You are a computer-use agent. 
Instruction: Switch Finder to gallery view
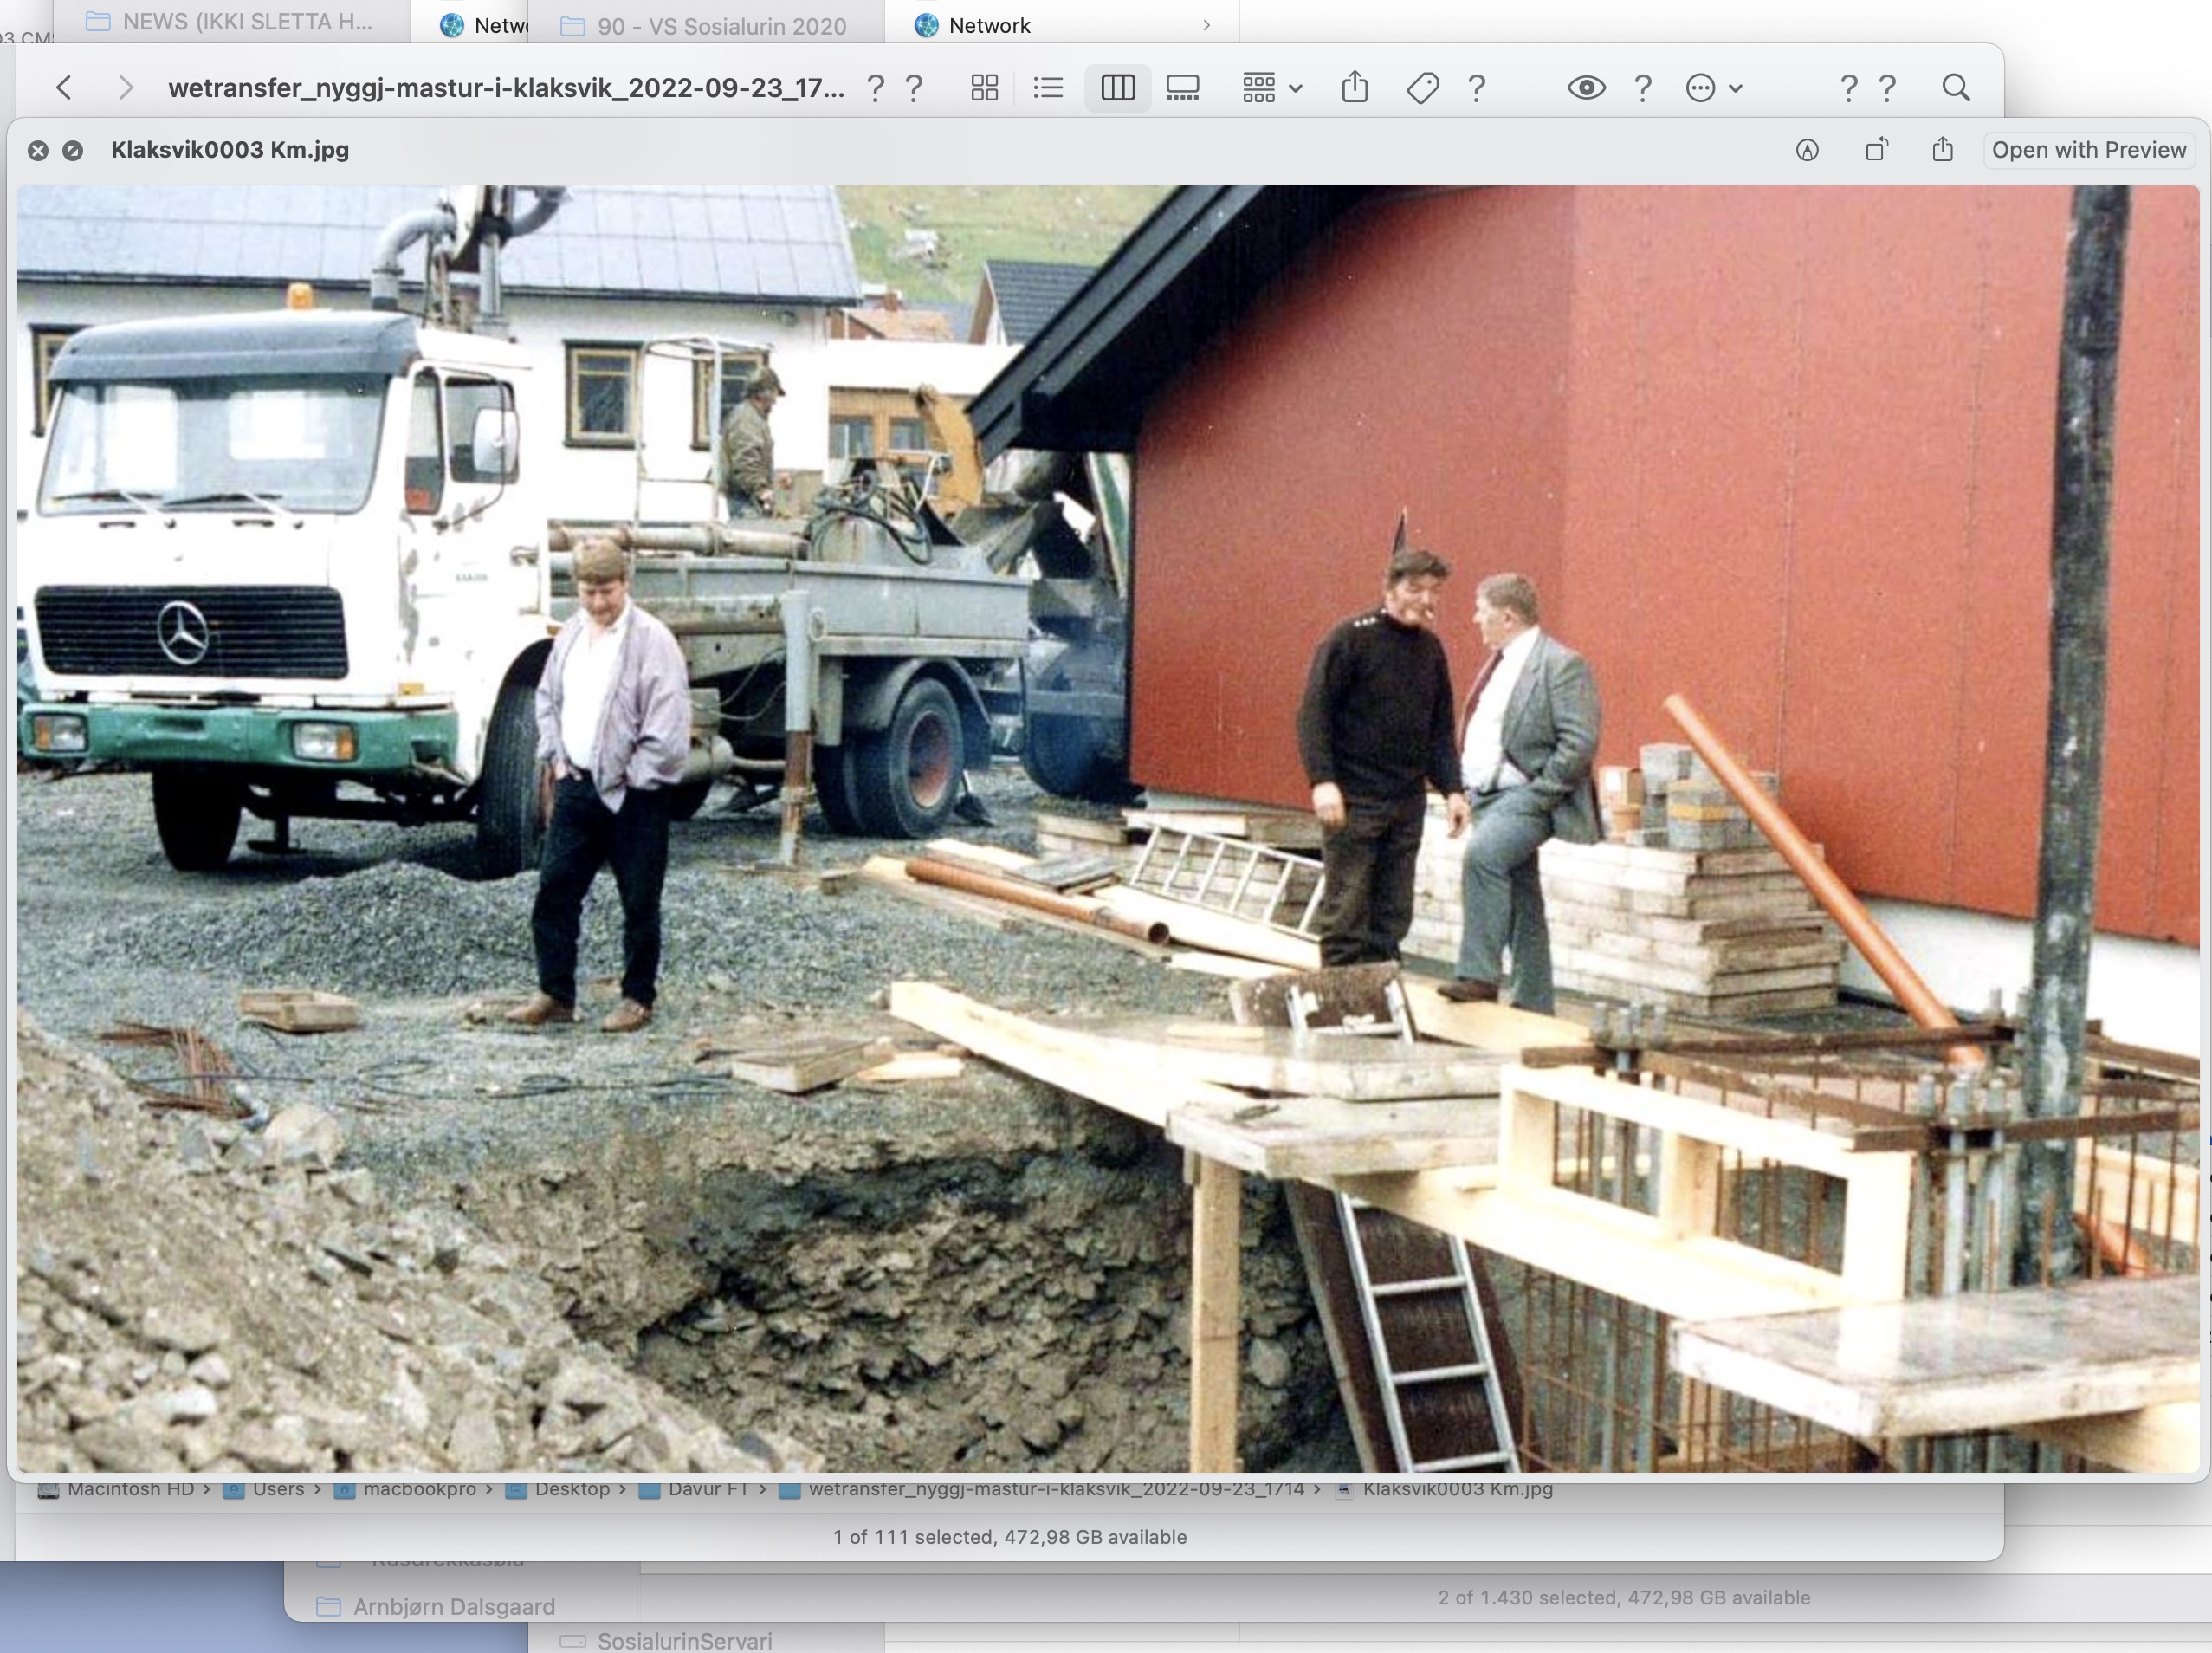pos(1182,88)
